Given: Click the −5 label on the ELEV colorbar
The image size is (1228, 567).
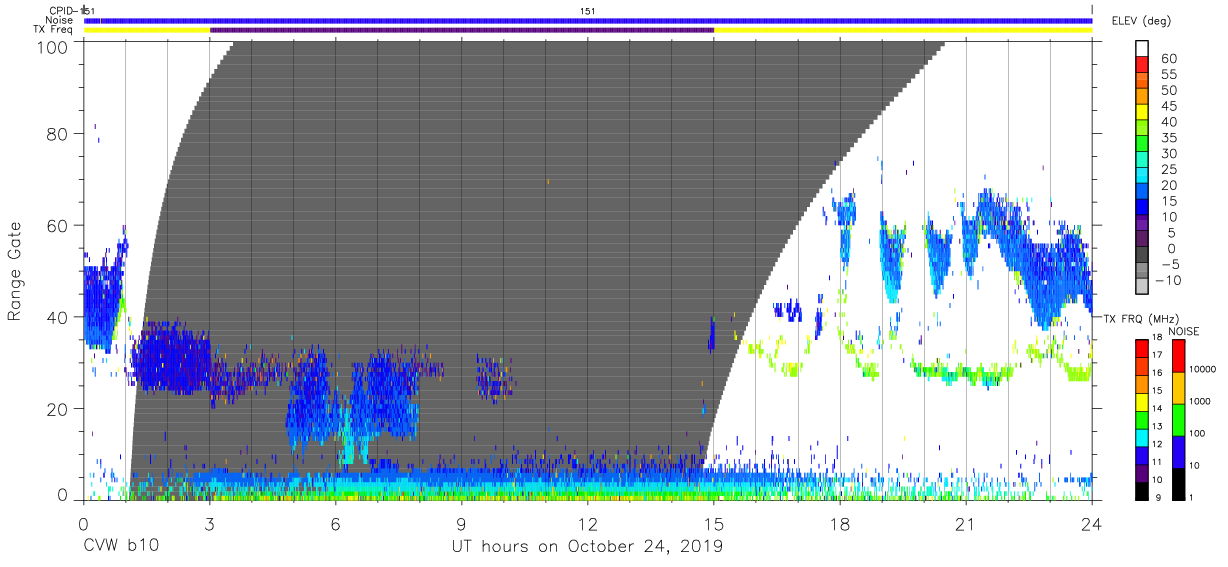Looking at the screenshot, I should [x=1169, y=264].
